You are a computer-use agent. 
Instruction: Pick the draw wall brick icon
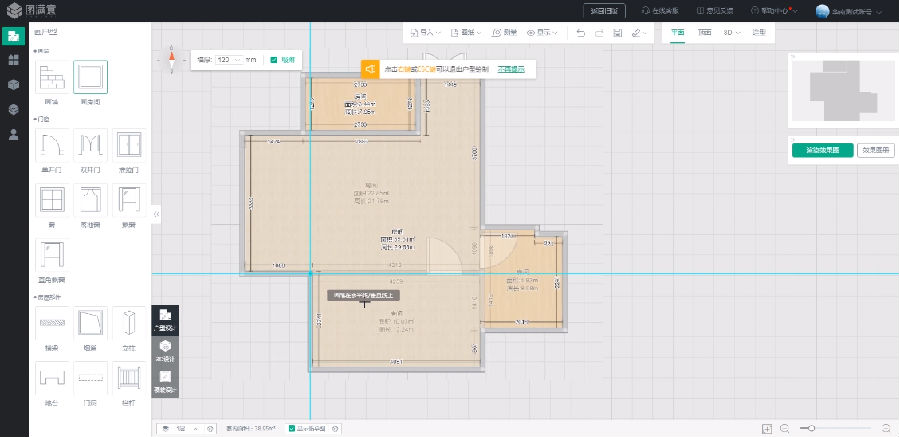(x=52, y=77)
